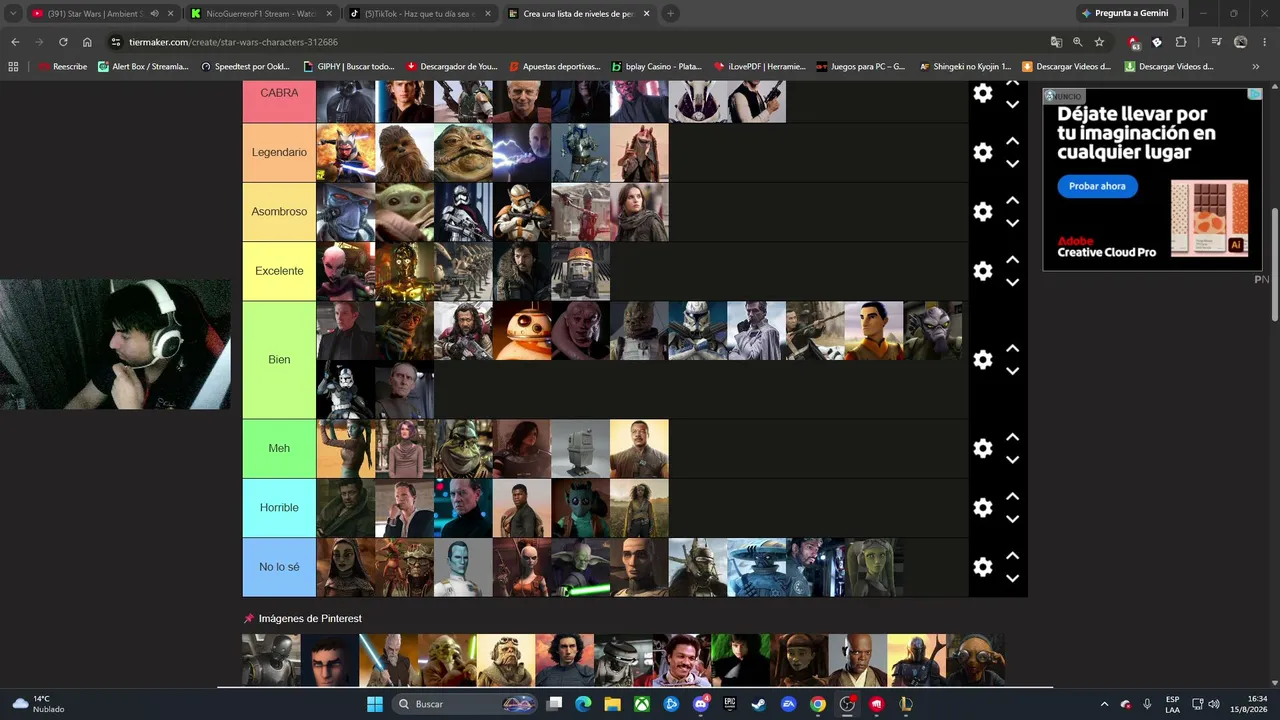Move the Asombroso tier down
This screenshot has height=720, width=1280.
pos(1012,223)
